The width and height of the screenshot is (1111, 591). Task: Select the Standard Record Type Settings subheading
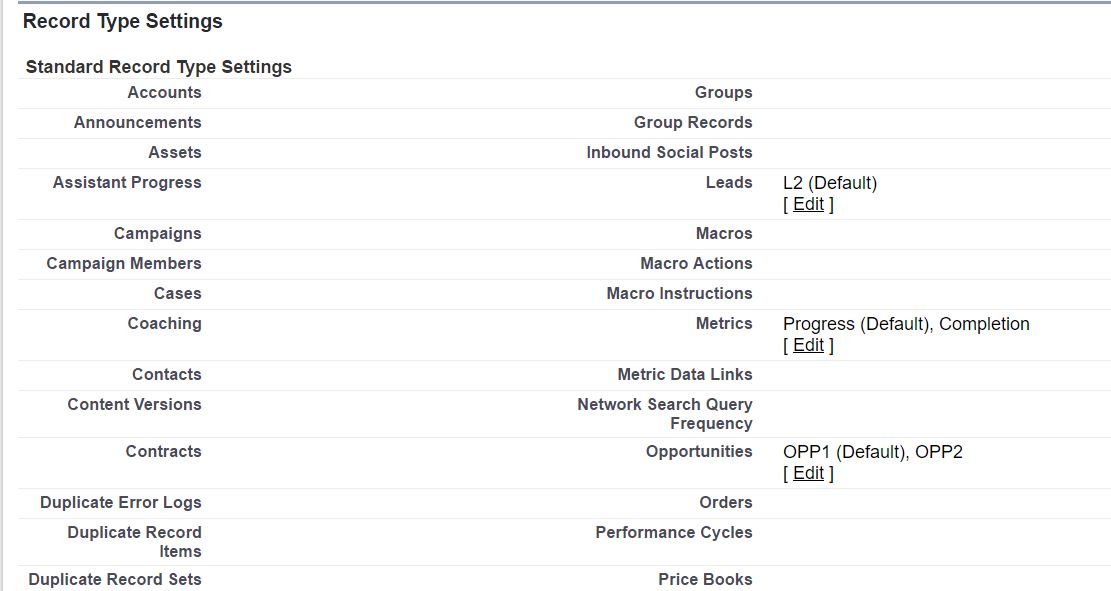[159, 67]
